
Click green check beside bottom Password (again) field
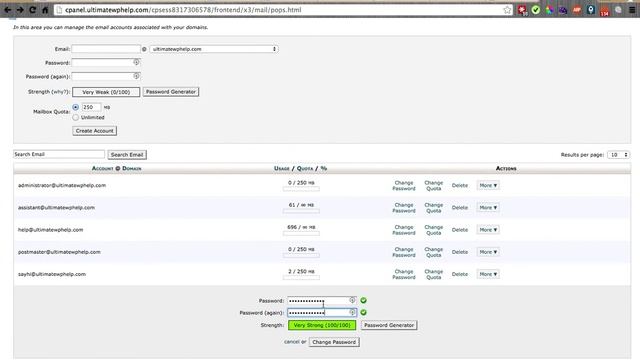(363, 312)
